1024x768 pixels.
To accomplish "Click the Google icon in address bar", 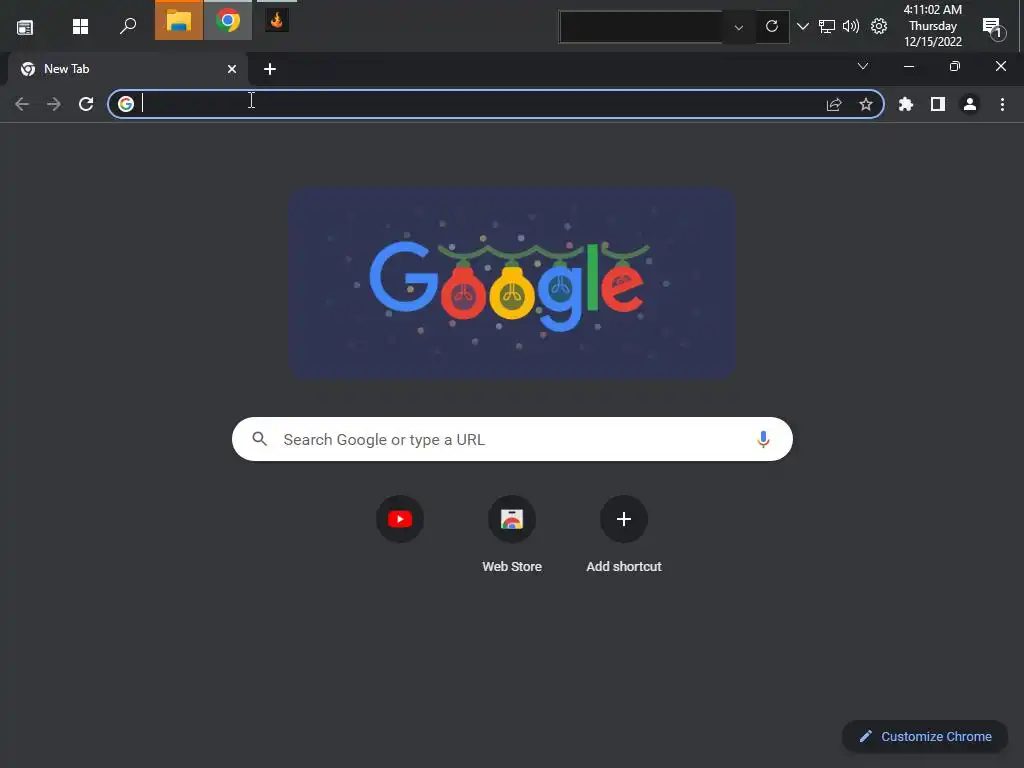I will point(126,104).
